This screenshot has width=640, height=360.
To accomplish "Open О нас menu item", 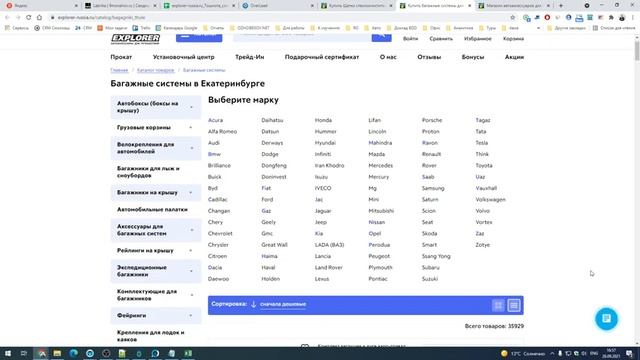I will (388, 57).
